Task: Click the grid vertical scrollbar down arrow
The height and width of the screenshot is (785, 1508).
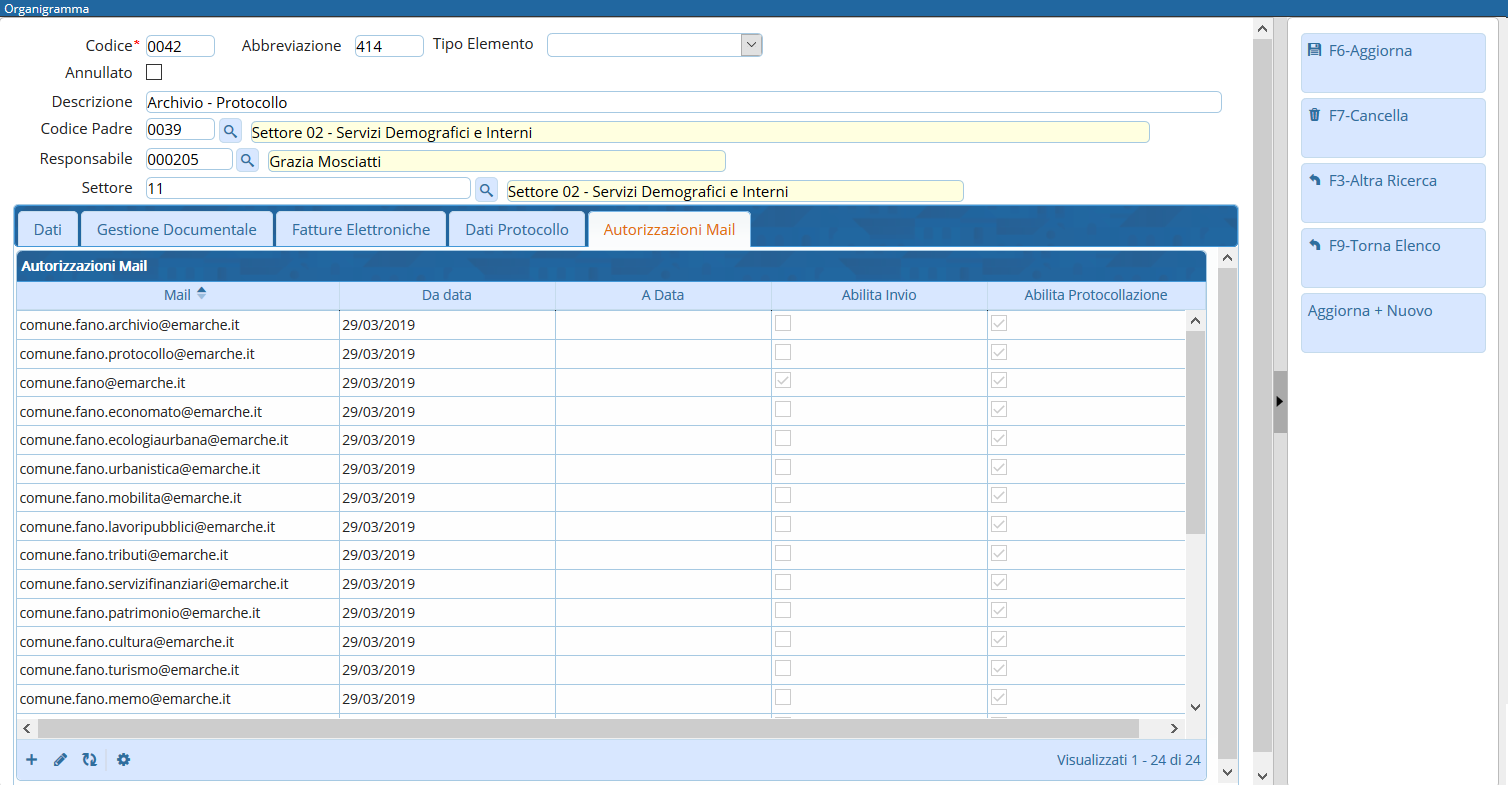Action: coord(1195,706)
